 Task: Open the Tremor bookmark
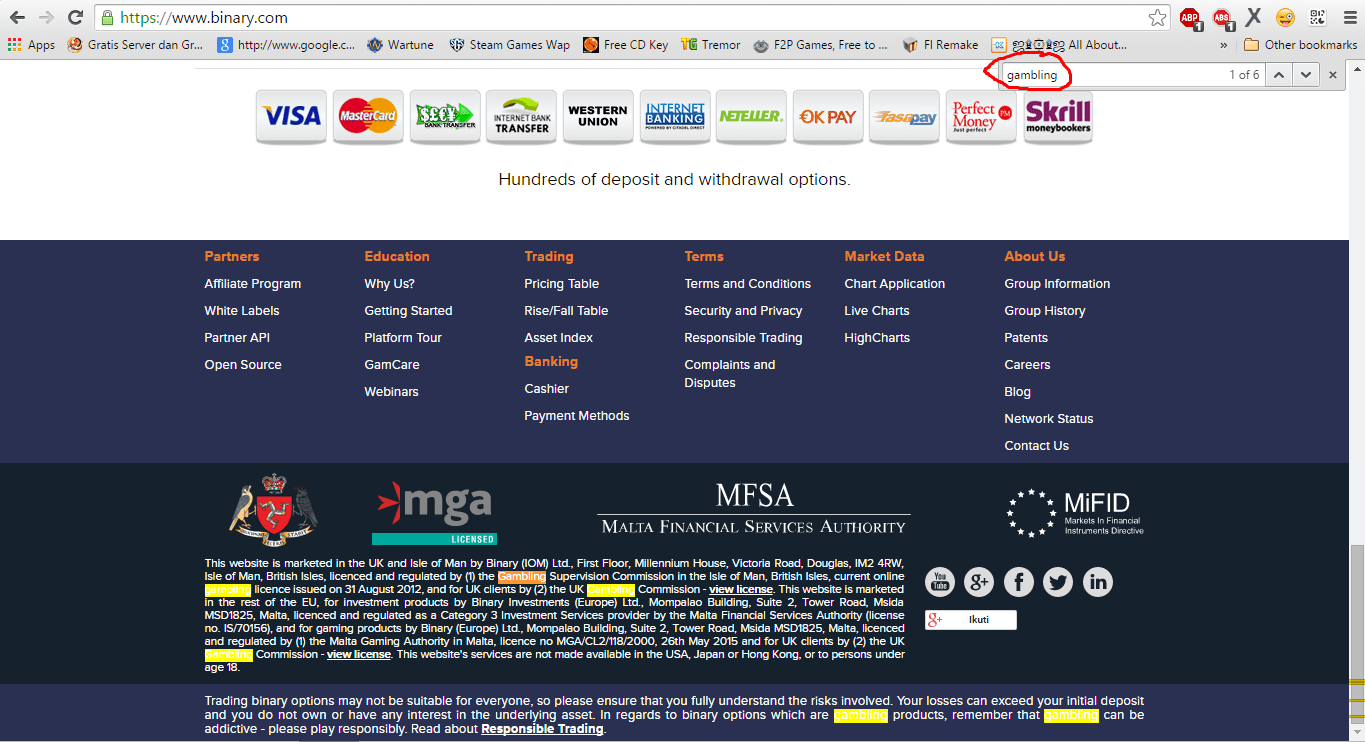[710, 45]
